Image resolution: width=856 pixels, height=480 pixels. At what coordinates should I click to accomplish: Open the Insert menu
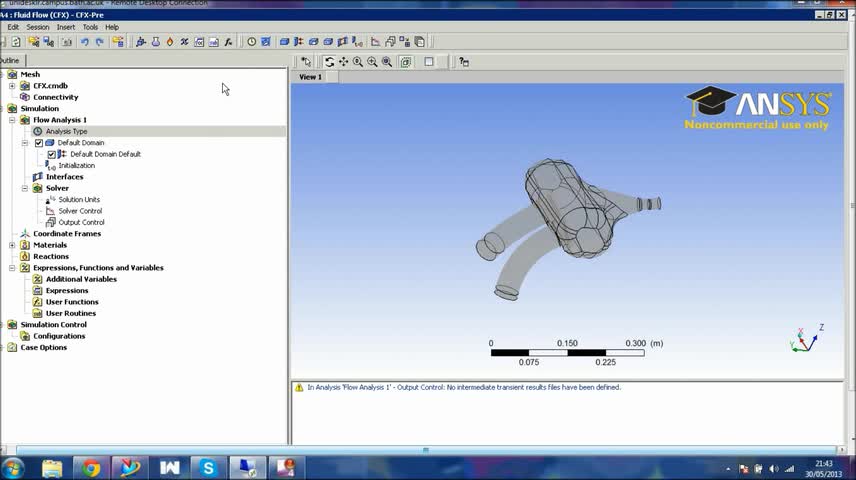tap(66, 27)
